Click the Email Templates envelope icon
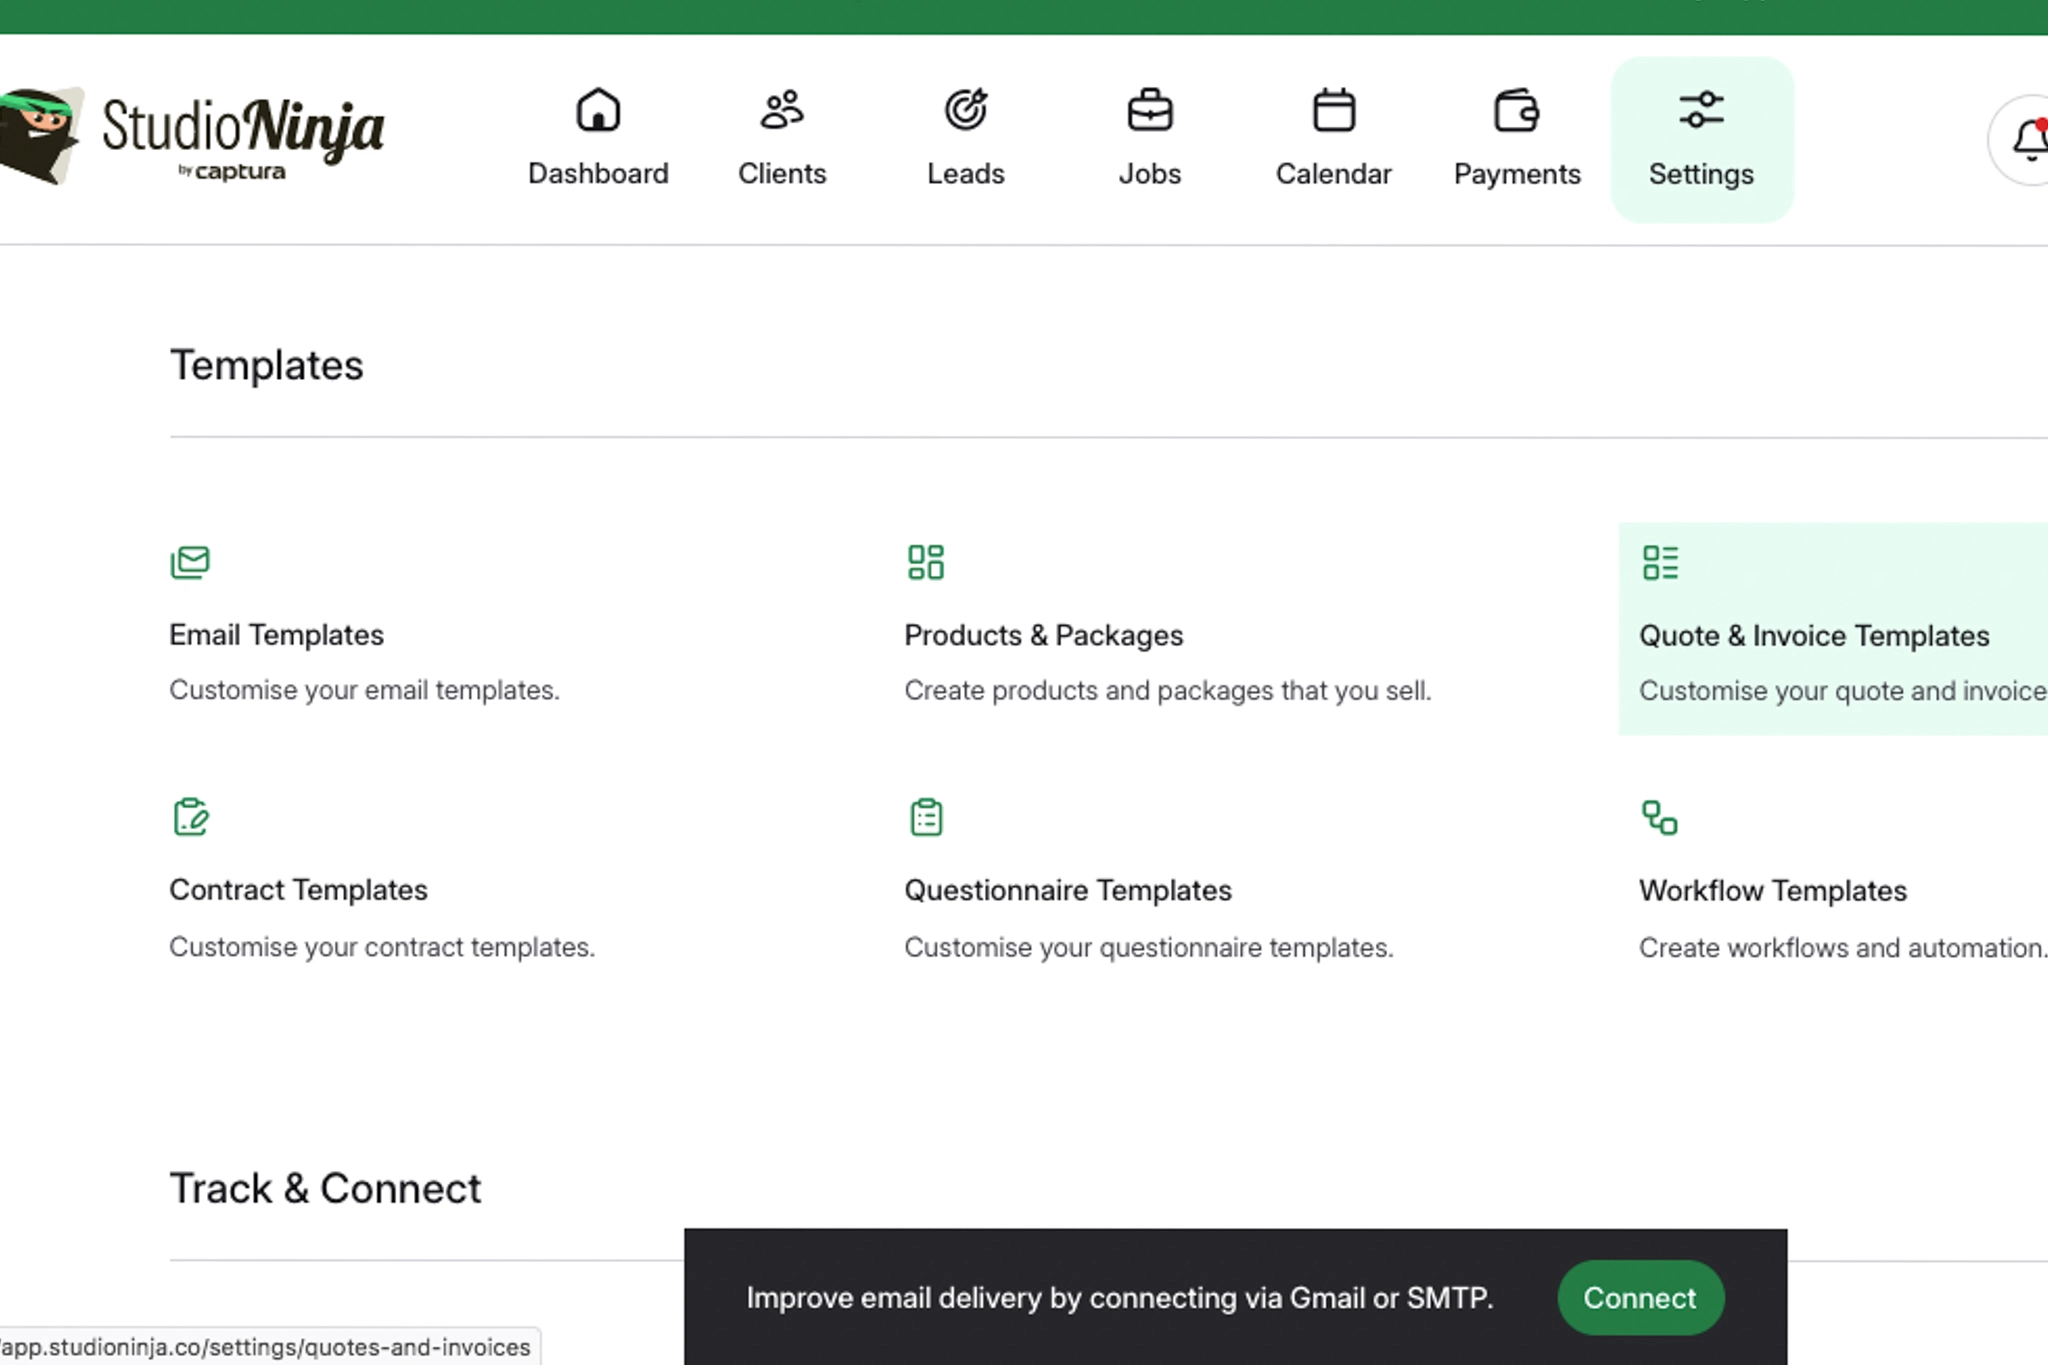 tap(190, 562)
